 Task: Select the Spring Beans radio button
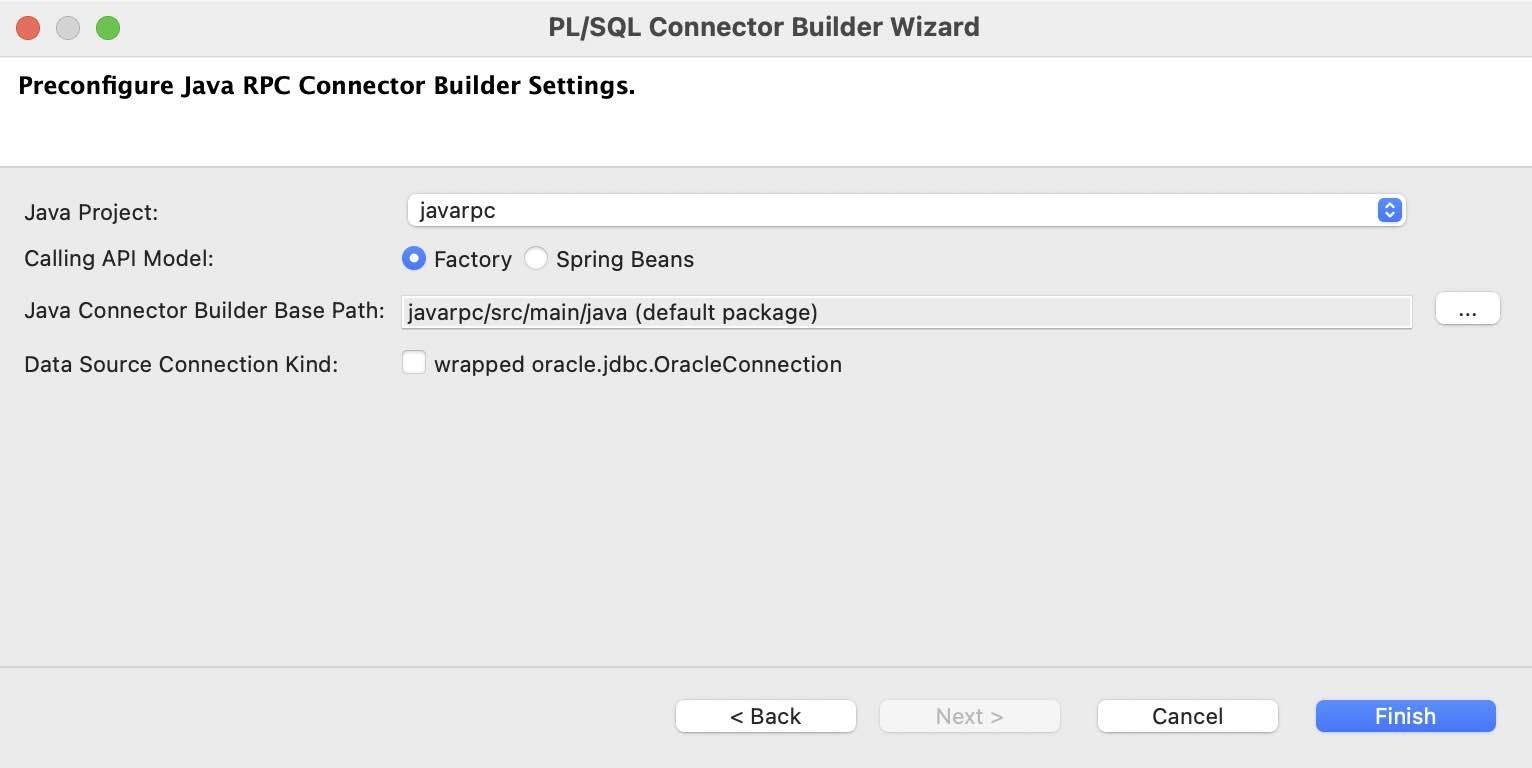[x=536, y=258]
